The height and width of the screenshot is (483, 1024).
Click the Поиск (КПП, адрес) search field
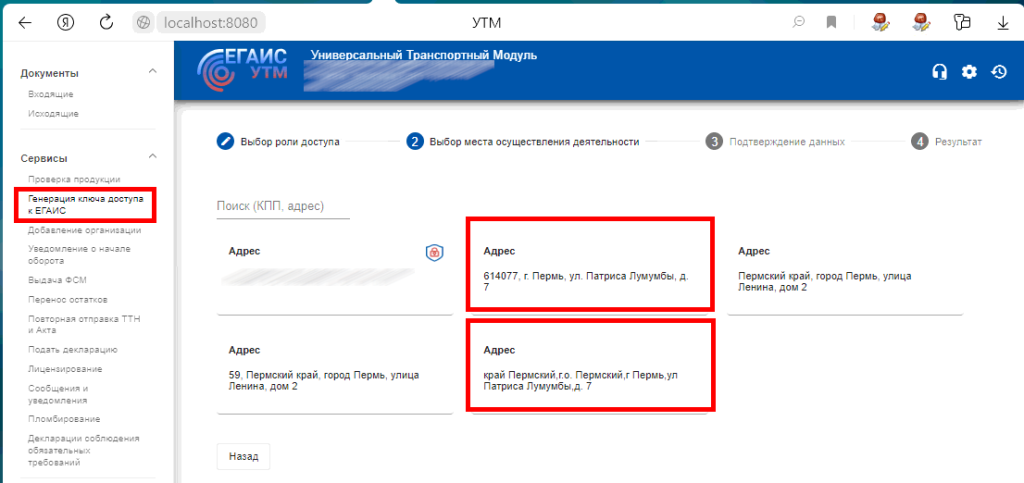click(282, 206)
